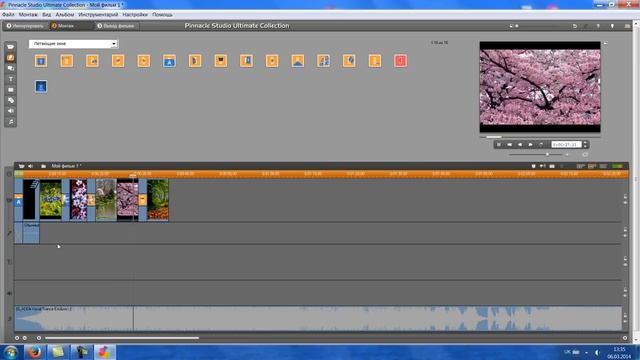Open the disc menus section icon
Screen dimensions: 640x360
click(11, 100)
